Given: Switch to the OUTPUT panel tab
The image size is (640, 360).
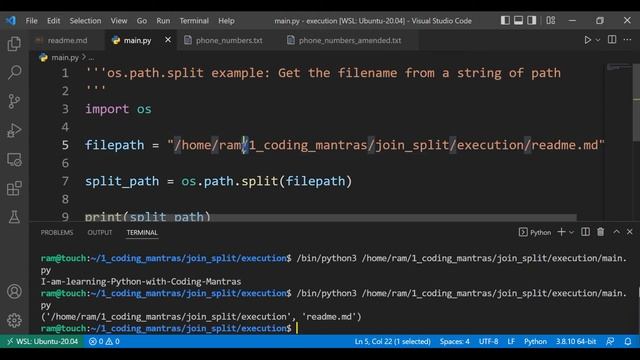Looking at the screenshot, I should 100,233.
